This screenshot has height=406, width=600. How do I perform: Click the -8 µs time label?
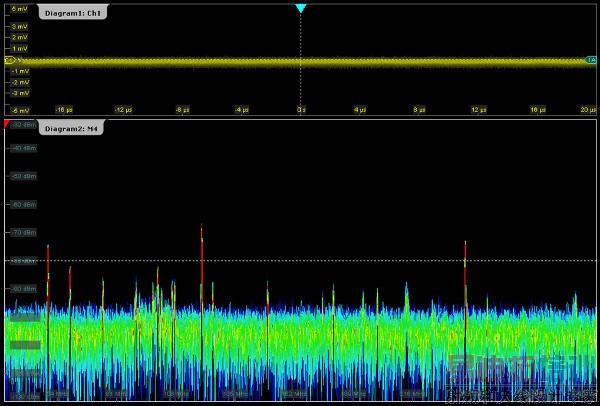183,110
